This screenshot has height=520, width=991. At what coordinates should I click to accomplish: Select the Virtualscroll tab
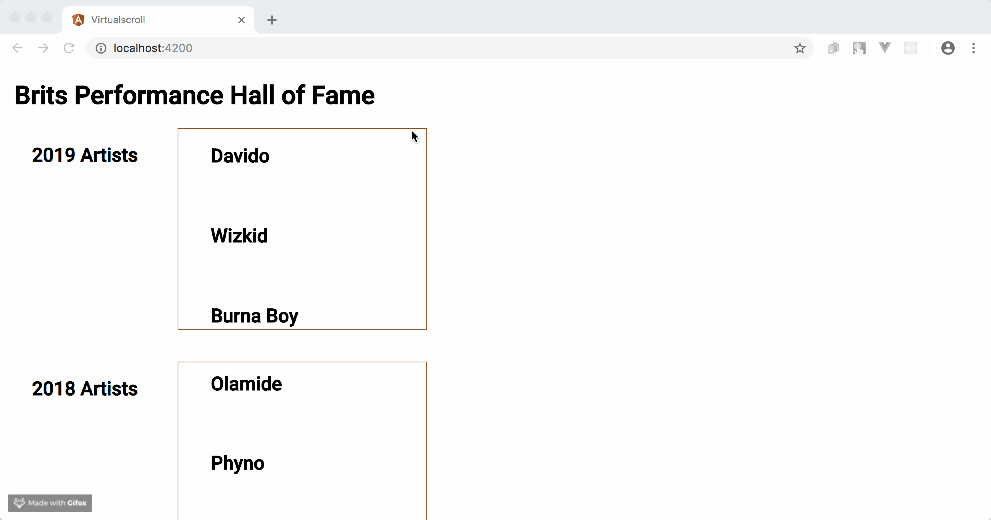click(x=150, y=20)
